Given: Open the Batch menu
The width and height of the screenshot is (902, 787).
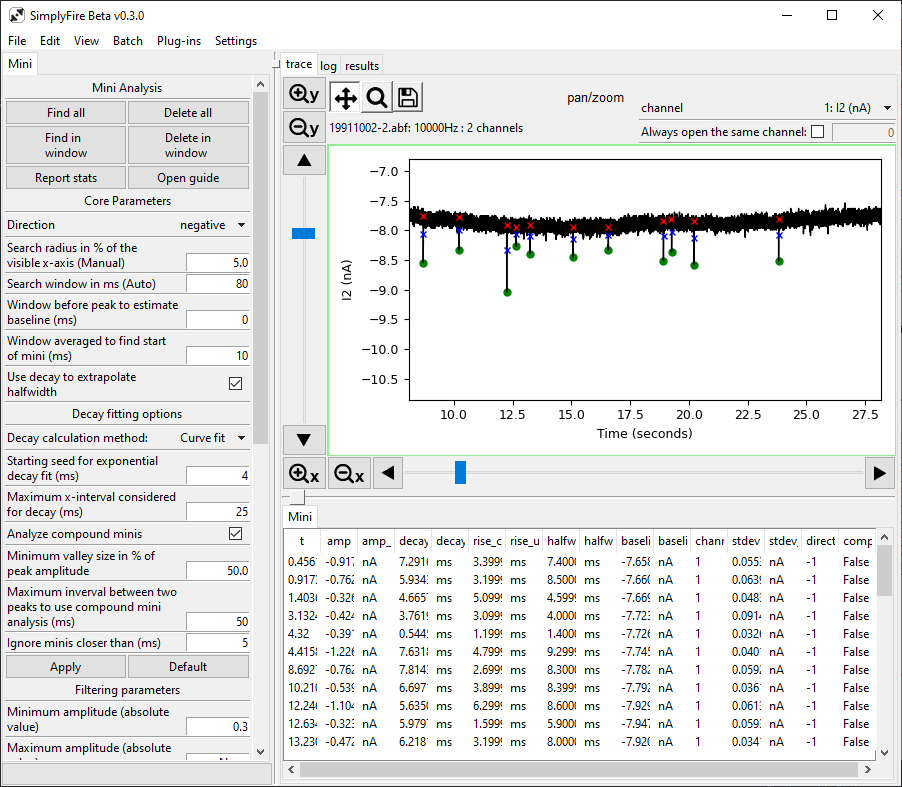Looking at the screenshot, I should point(128,41).
